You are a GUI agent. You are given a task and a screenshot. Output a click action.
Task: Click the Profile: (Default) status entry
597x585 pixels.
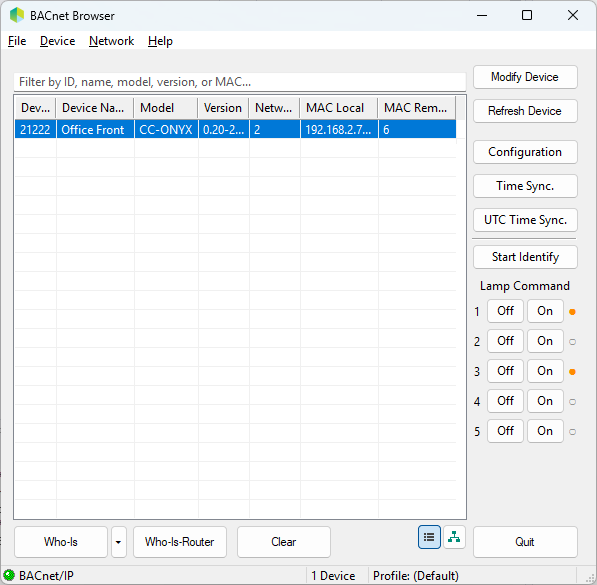pos(416,575)
